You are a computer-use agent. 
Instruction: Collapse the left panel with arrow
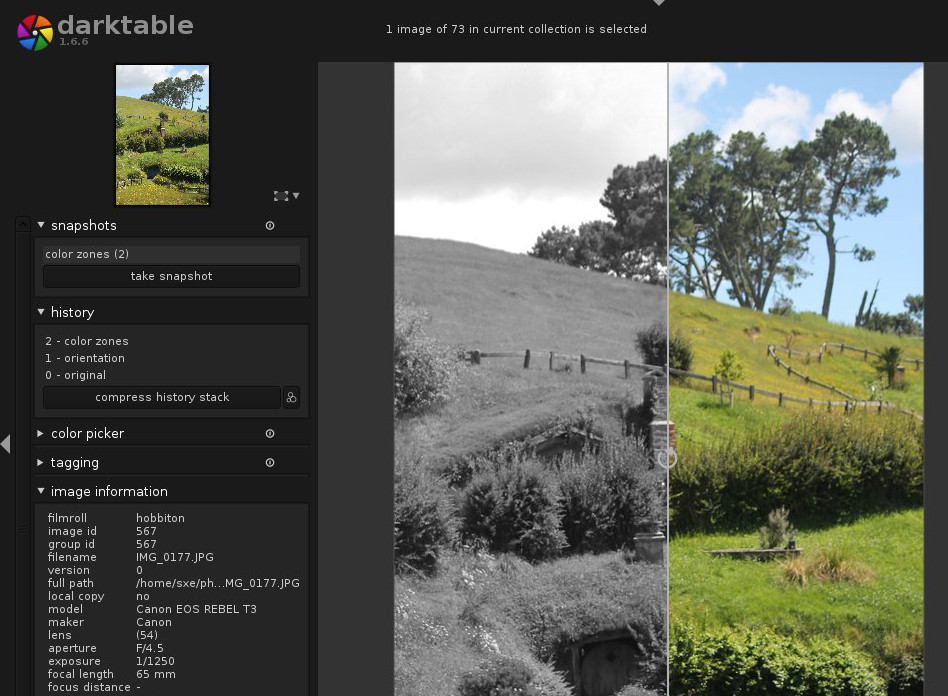coord(6,443)
